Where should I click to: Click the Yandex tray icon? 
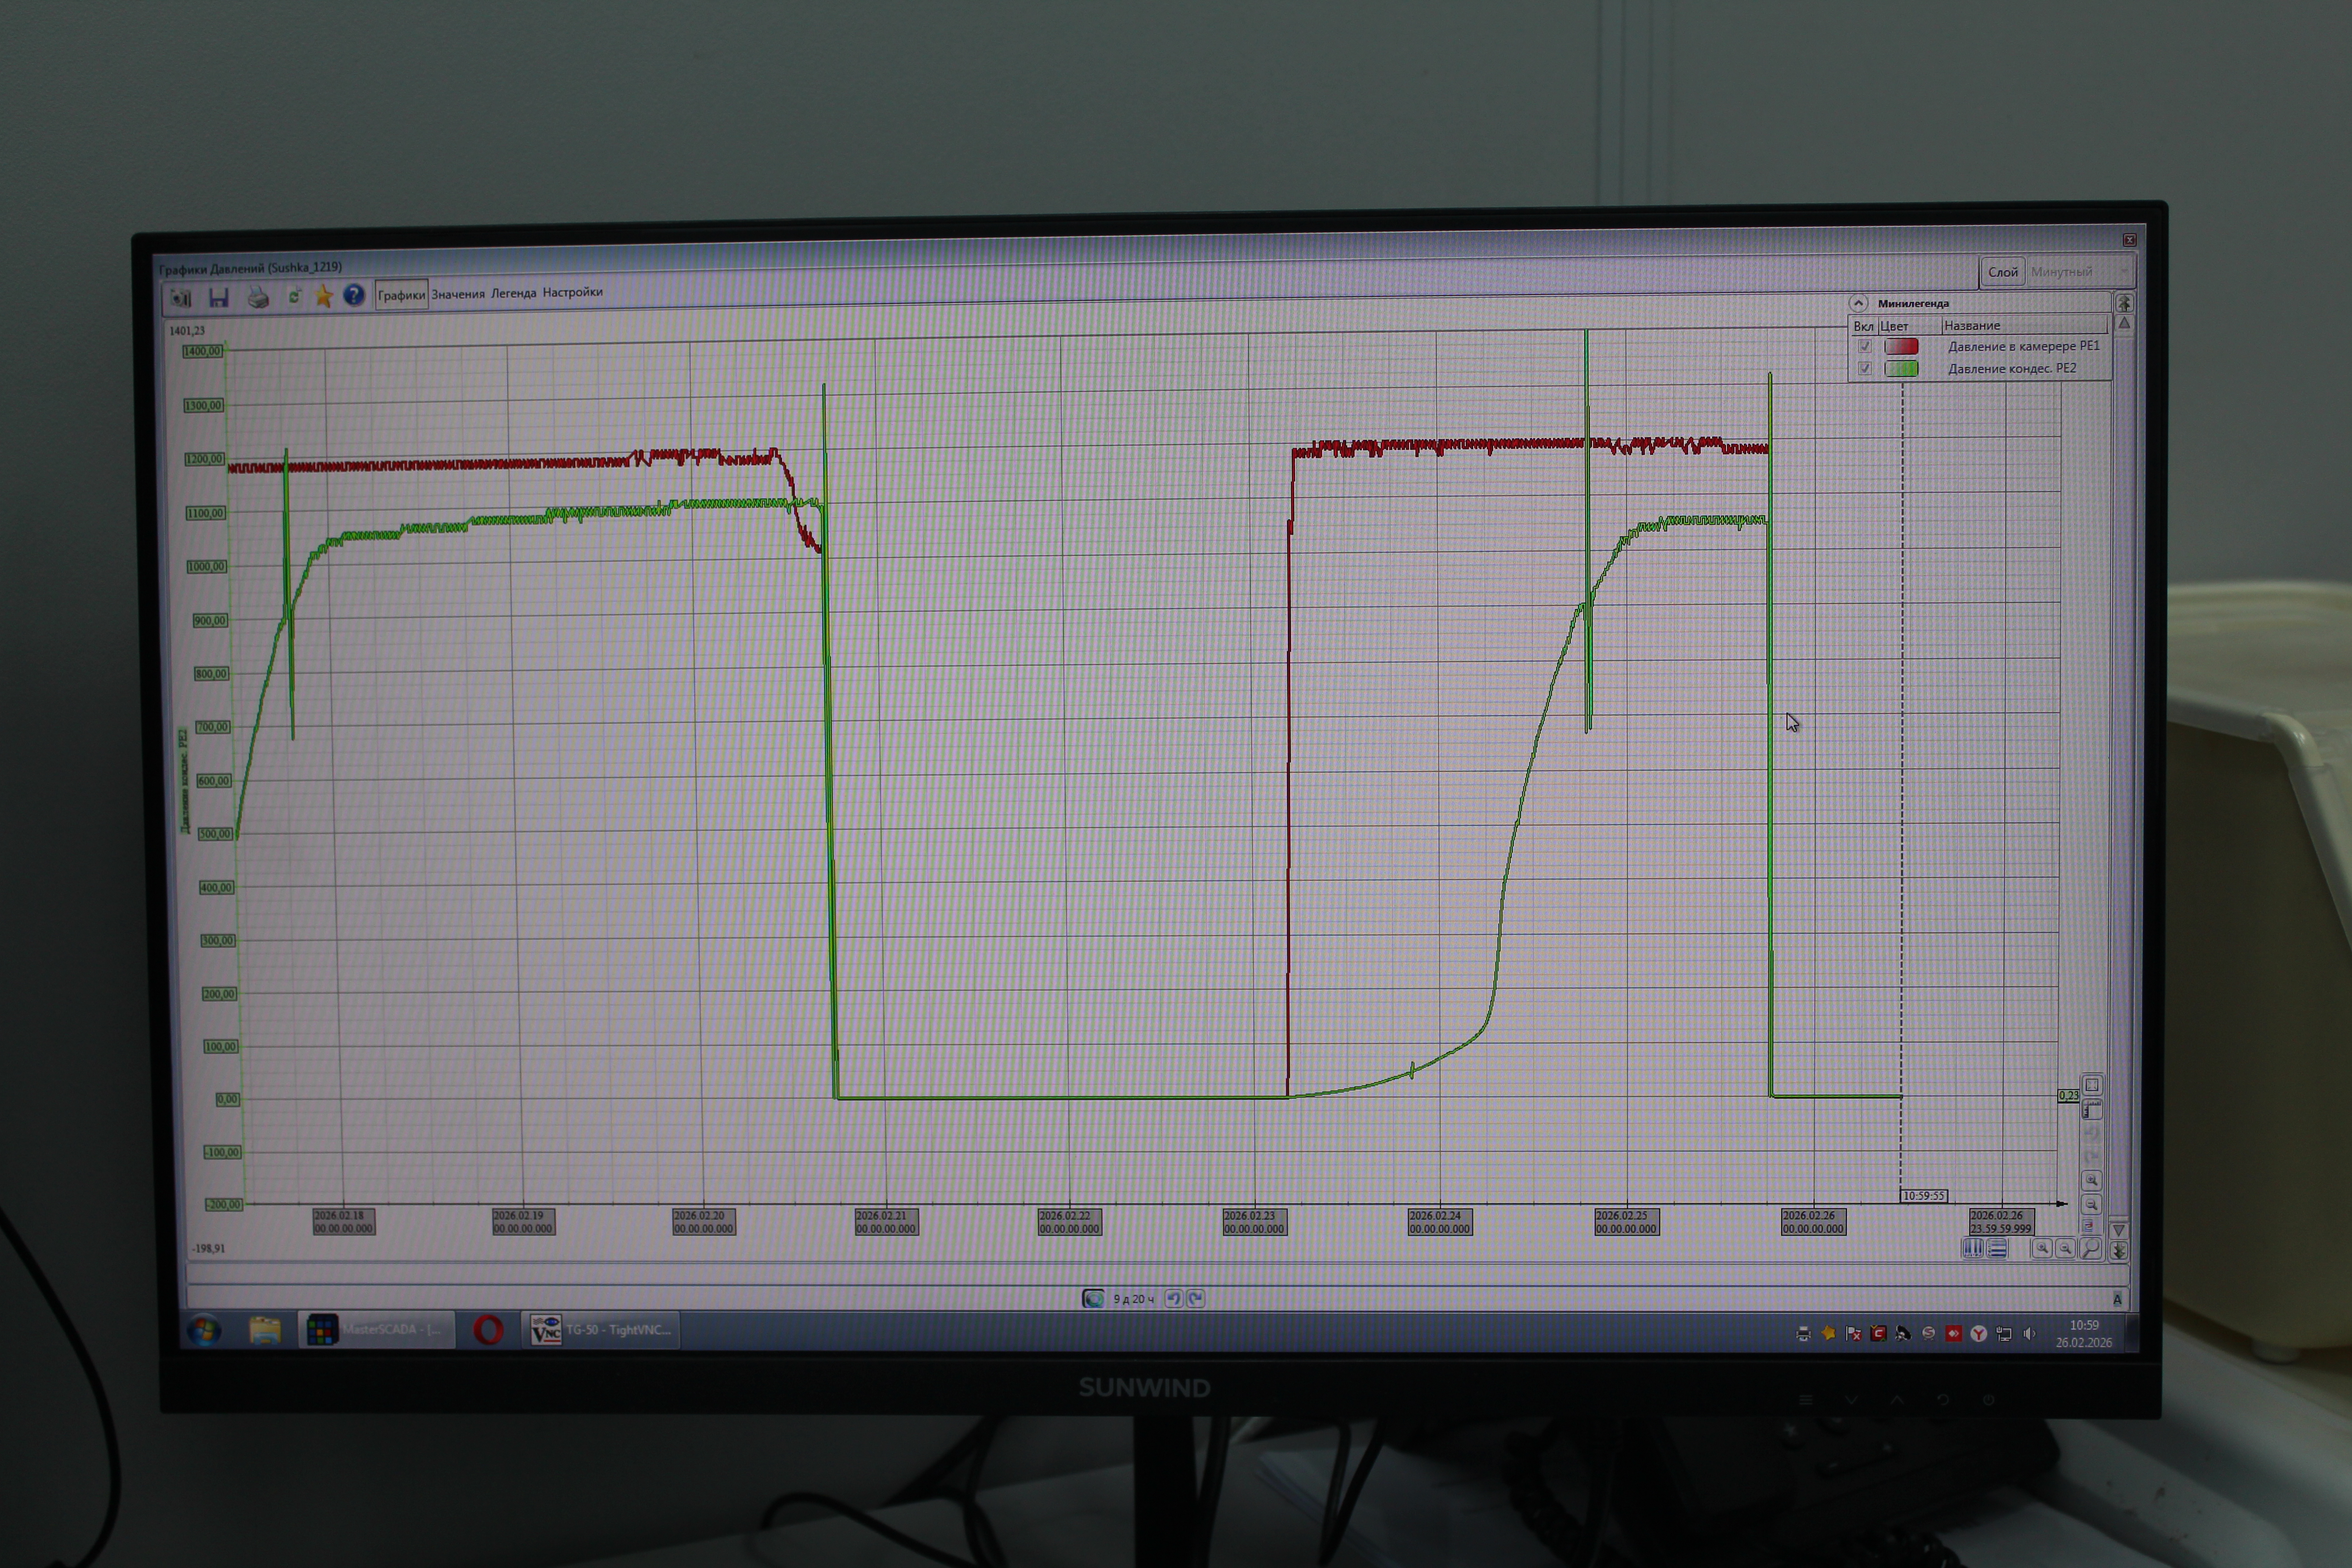[x=1978, y=1334]
